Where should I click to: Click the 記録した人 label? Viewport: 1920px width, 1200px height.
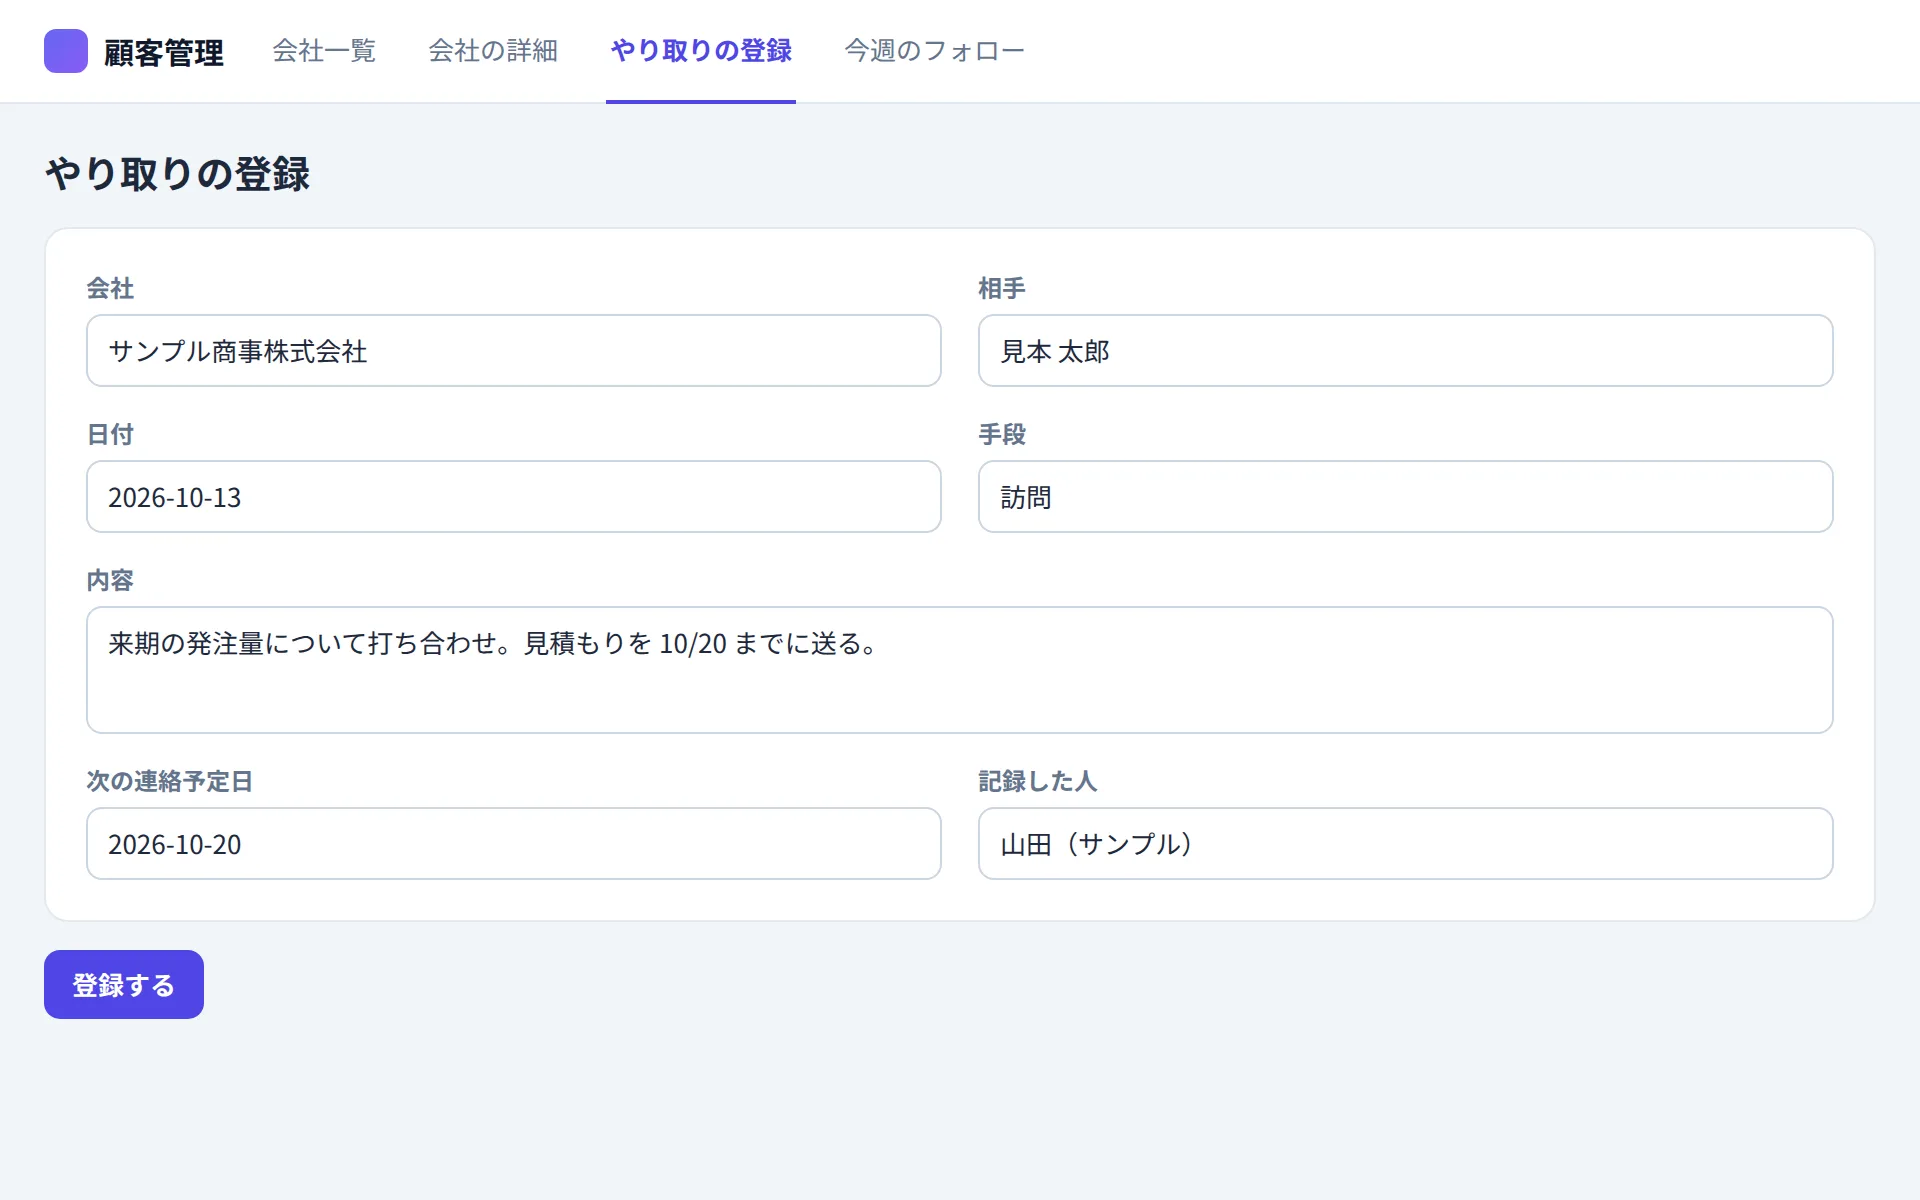tap(1038, 782)
